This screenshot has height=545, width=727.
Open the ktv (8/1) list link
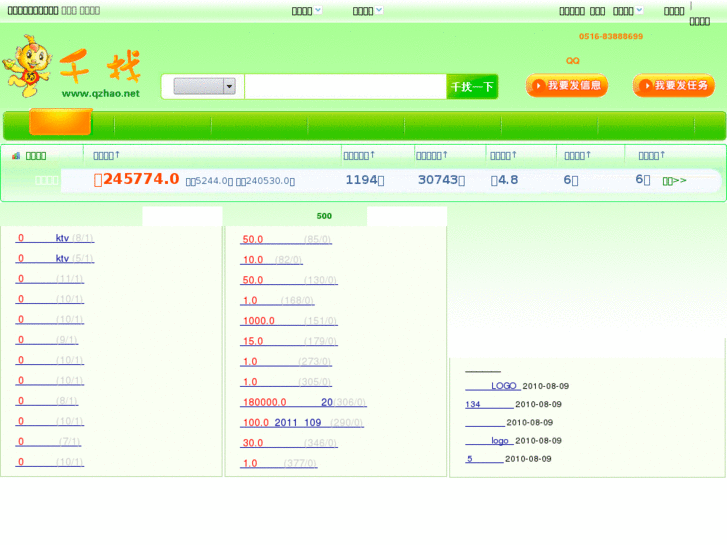[x=55, y=238]
